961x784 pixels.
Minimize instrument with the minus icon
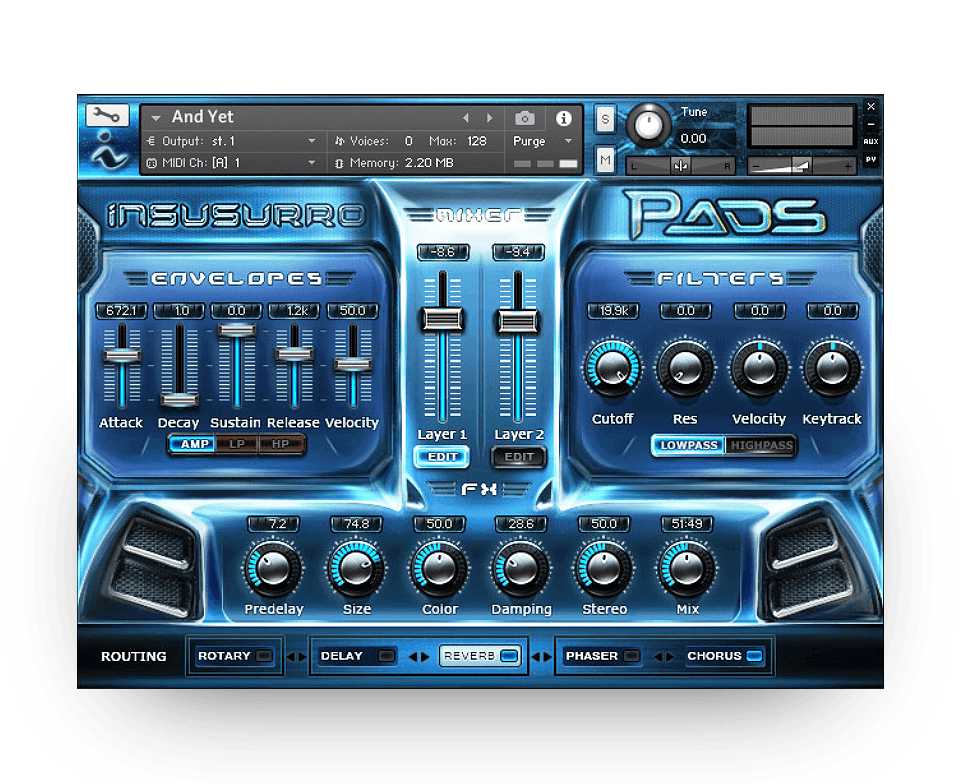871,124
